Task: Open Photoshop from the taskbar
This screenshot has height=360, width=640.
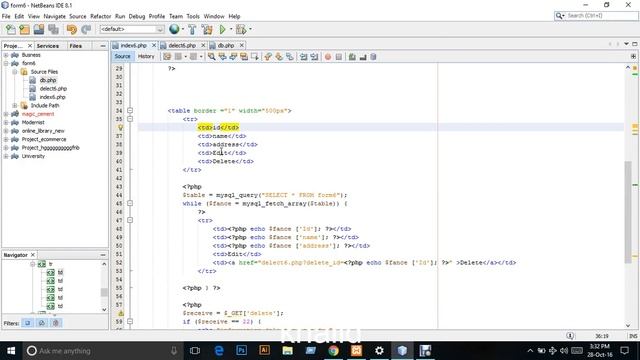Action: (241, 351)
